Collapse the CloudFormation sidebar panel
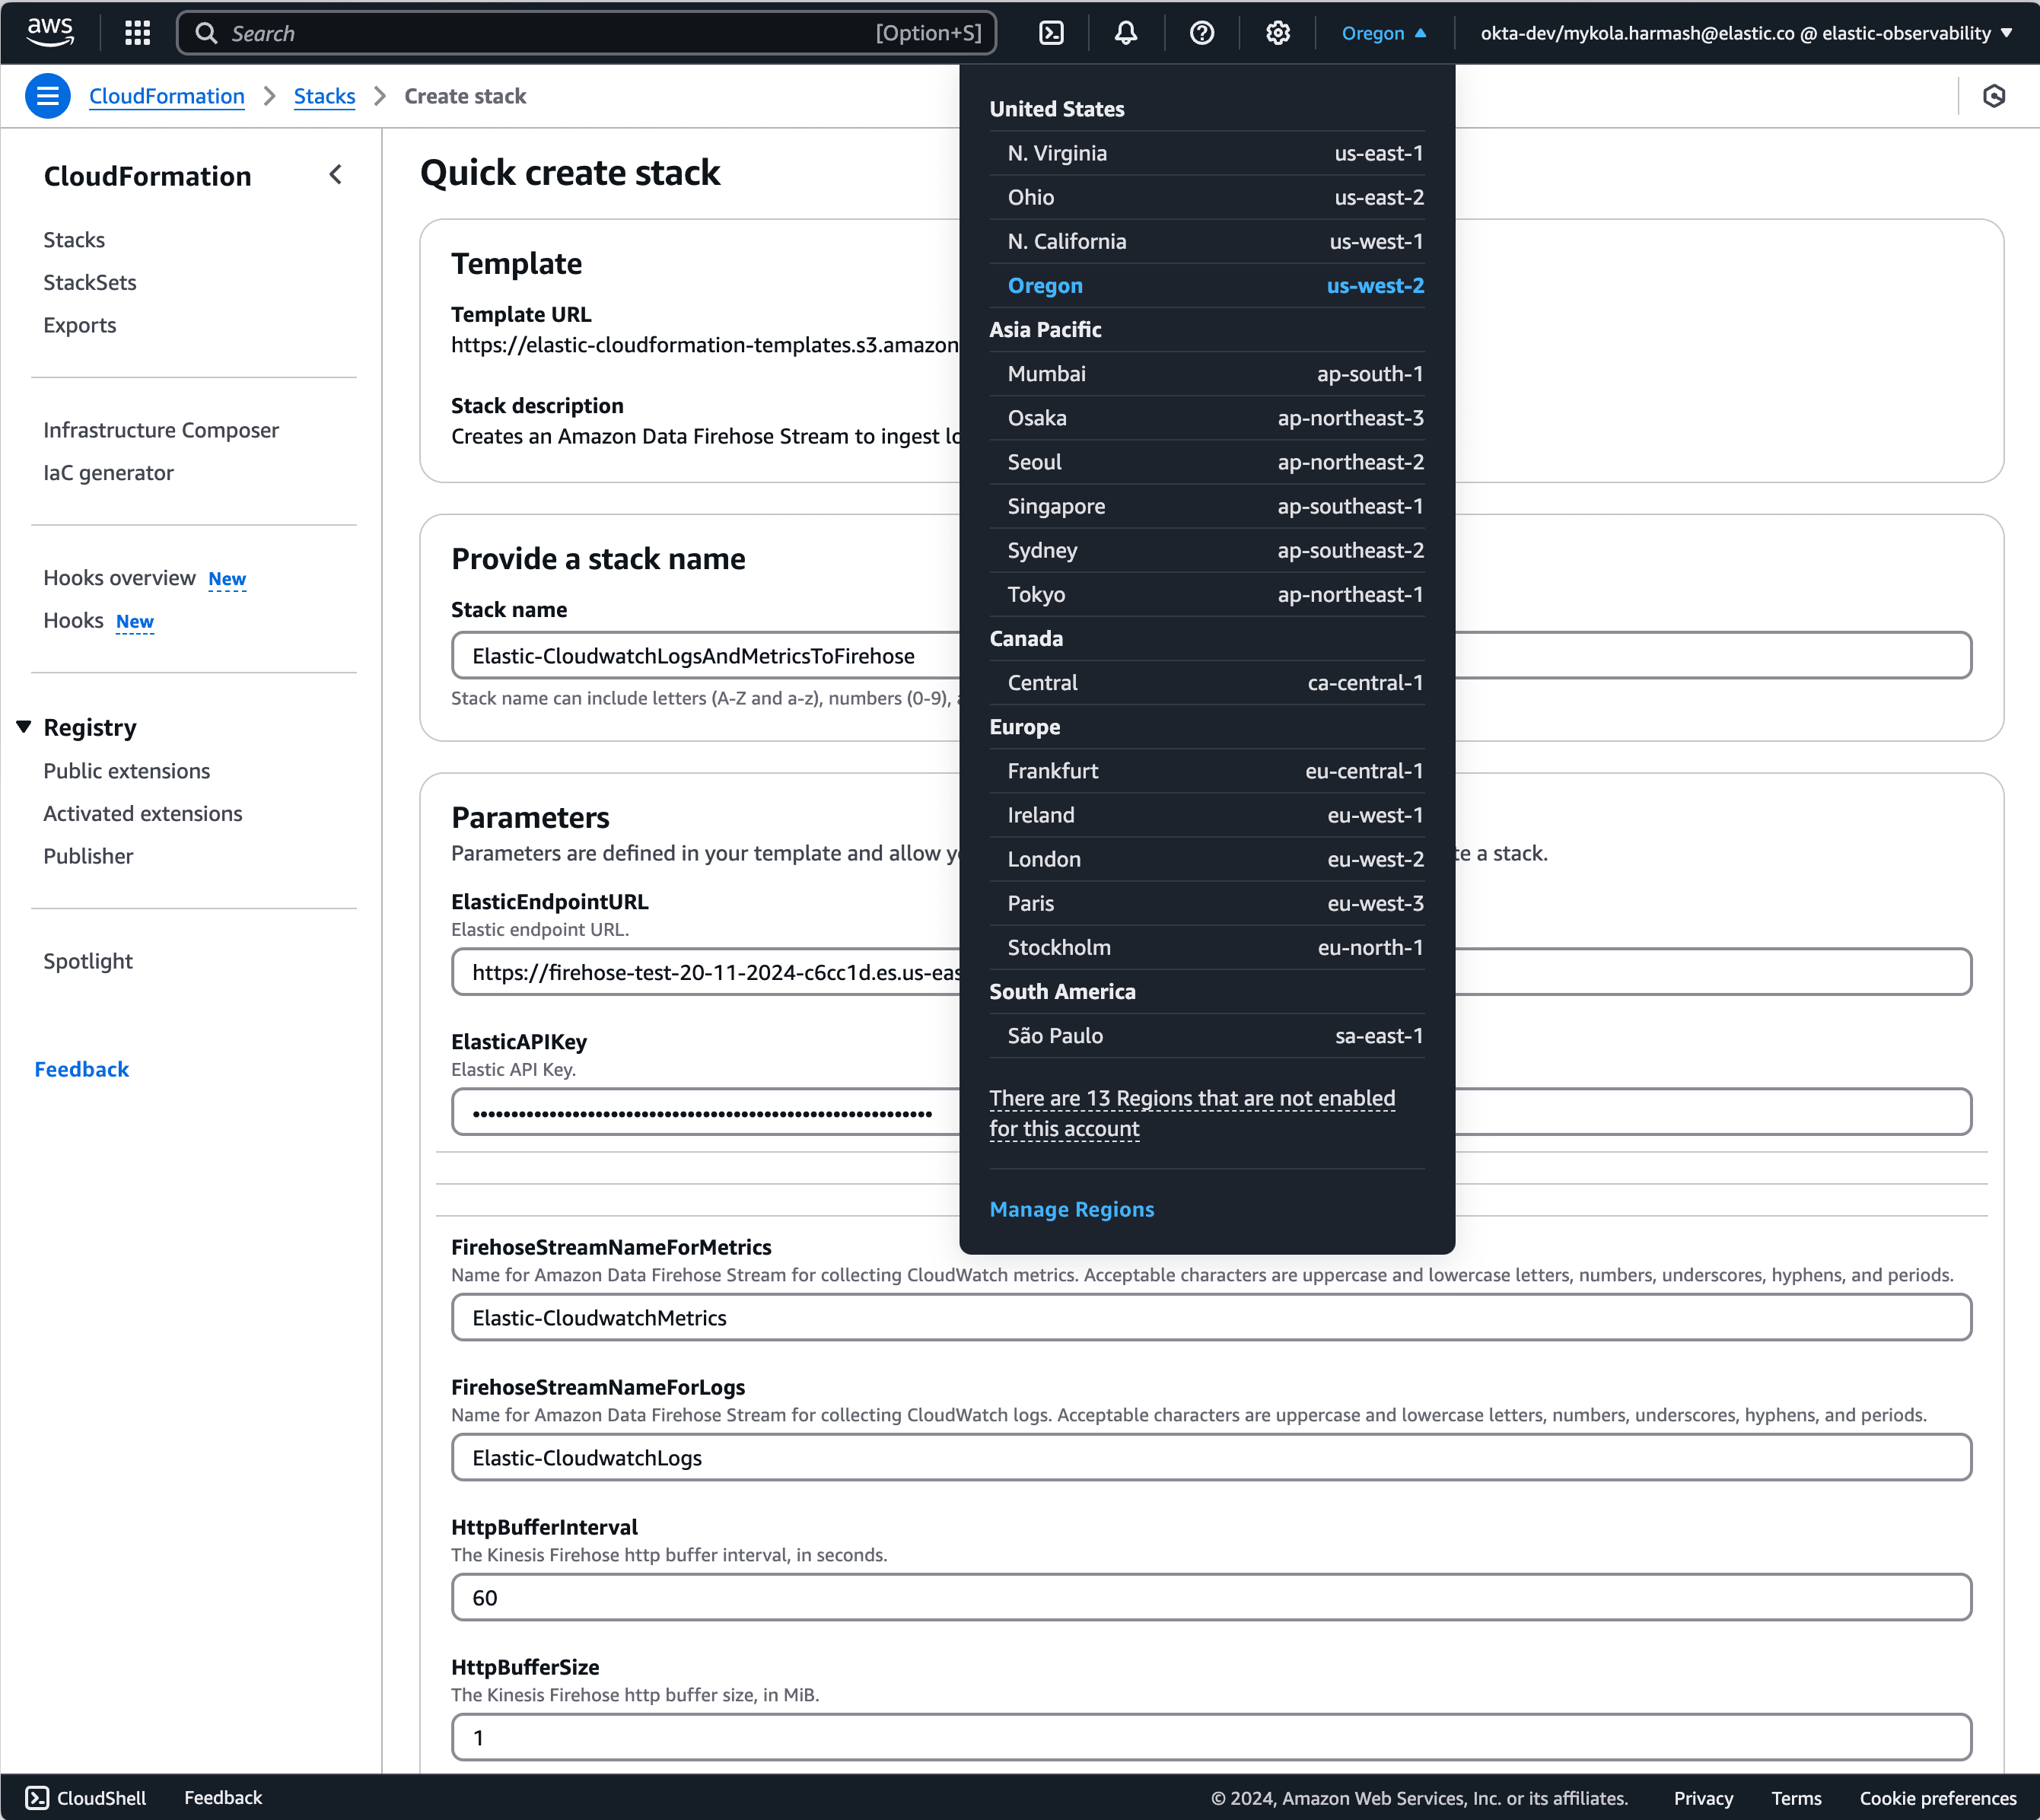The height and width of the screenshot is (1820, 2040). click(336, 174)
